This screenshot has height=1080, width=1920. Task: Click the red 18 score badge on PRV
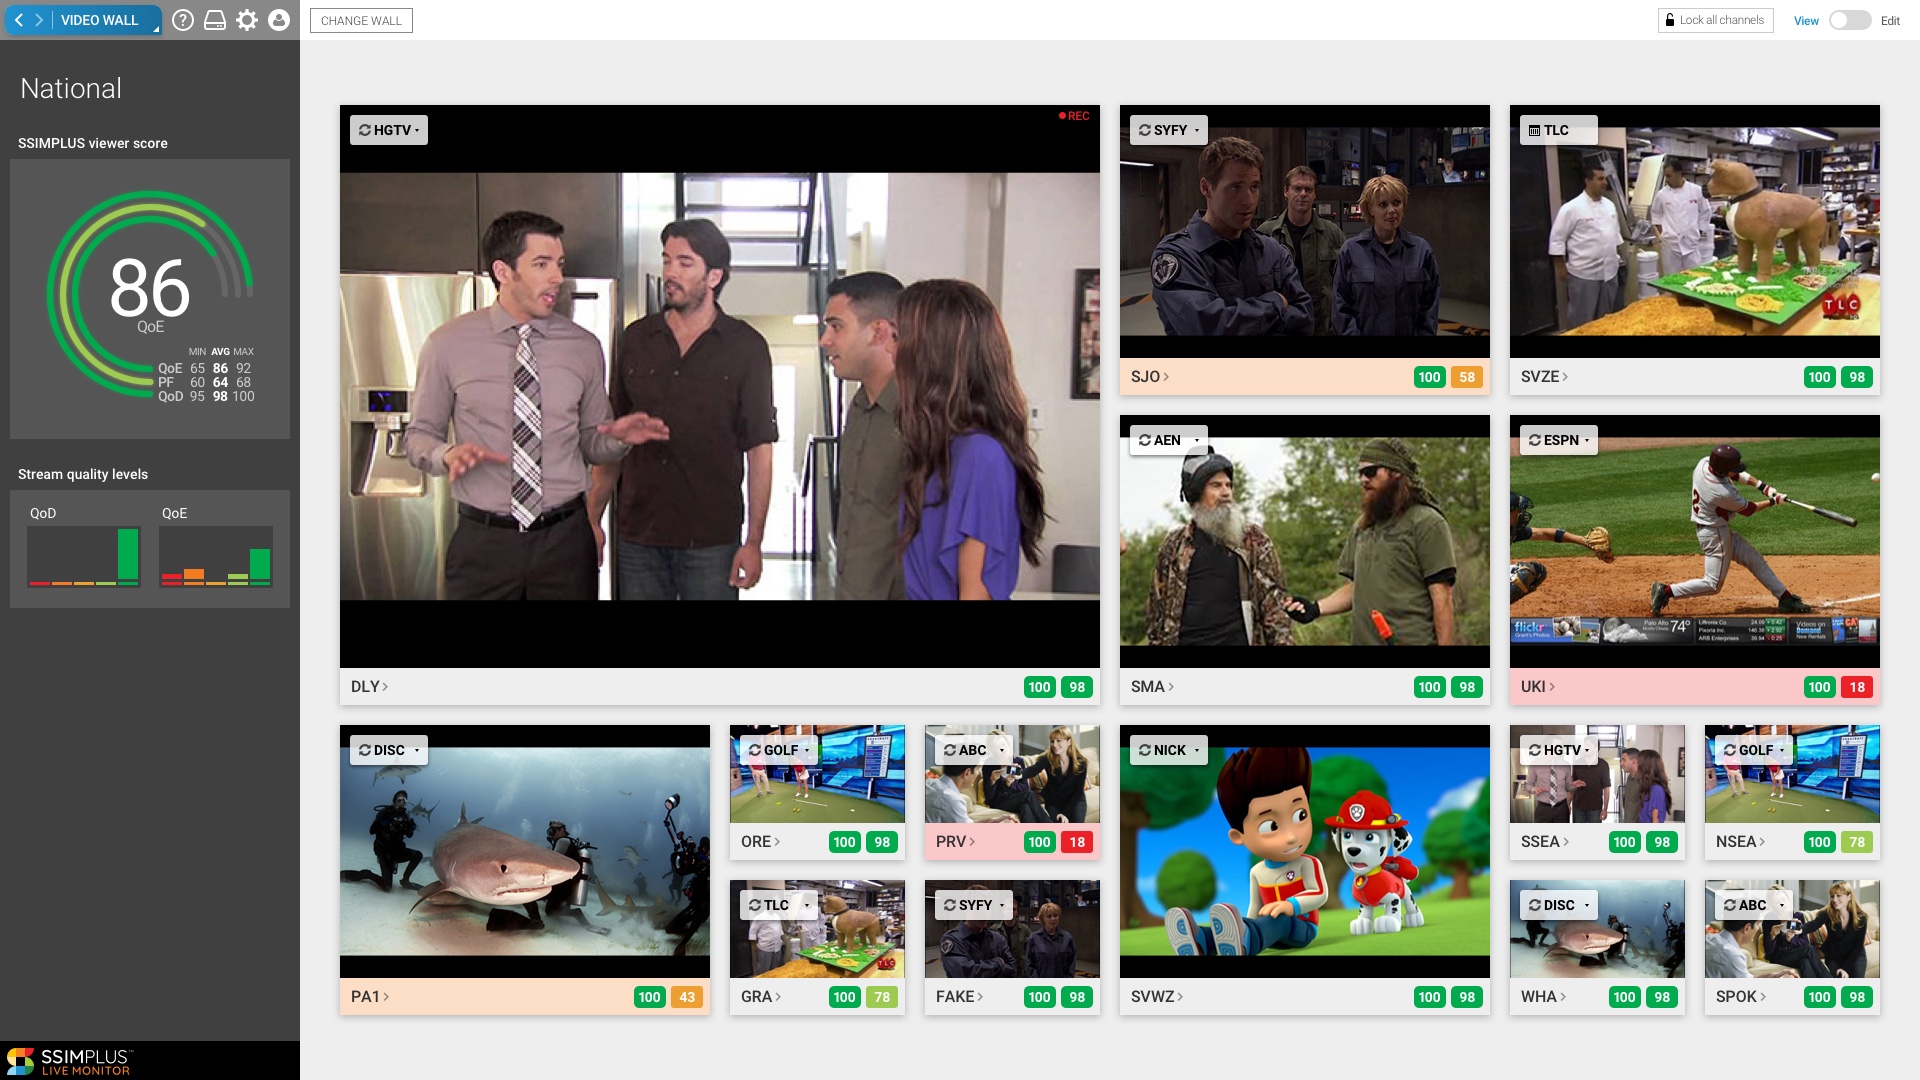click(1077, 842)
